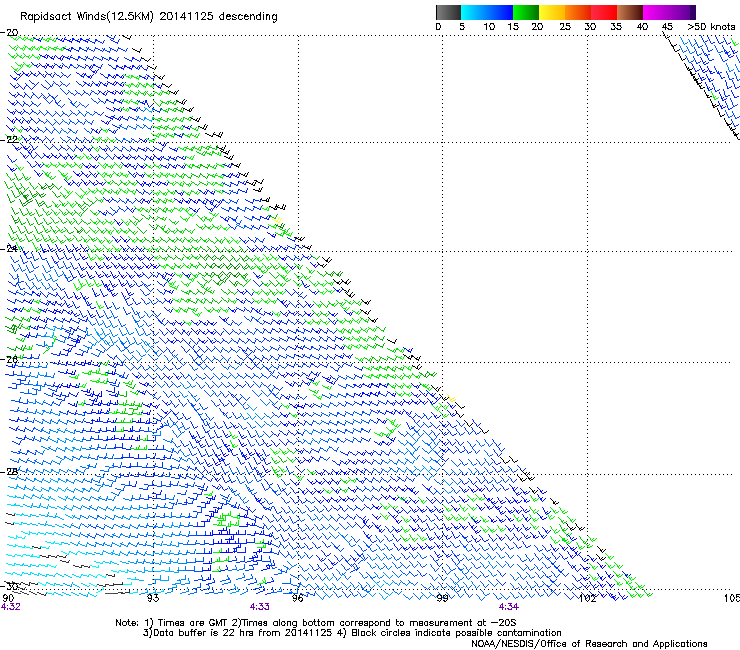Click the yellow 20-25 knots legend color
Viewport: 740px width, 650px height.
(x=552, y=12)
